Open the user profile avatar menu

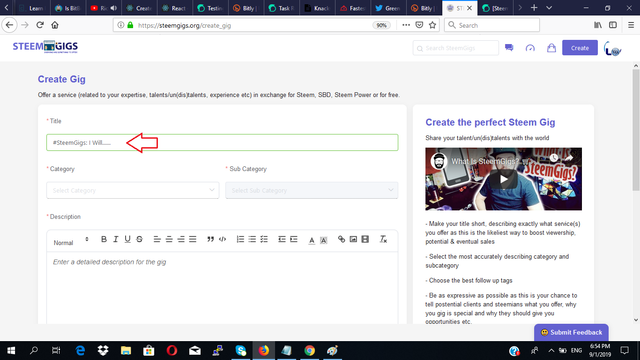click(x=612, y=49)
